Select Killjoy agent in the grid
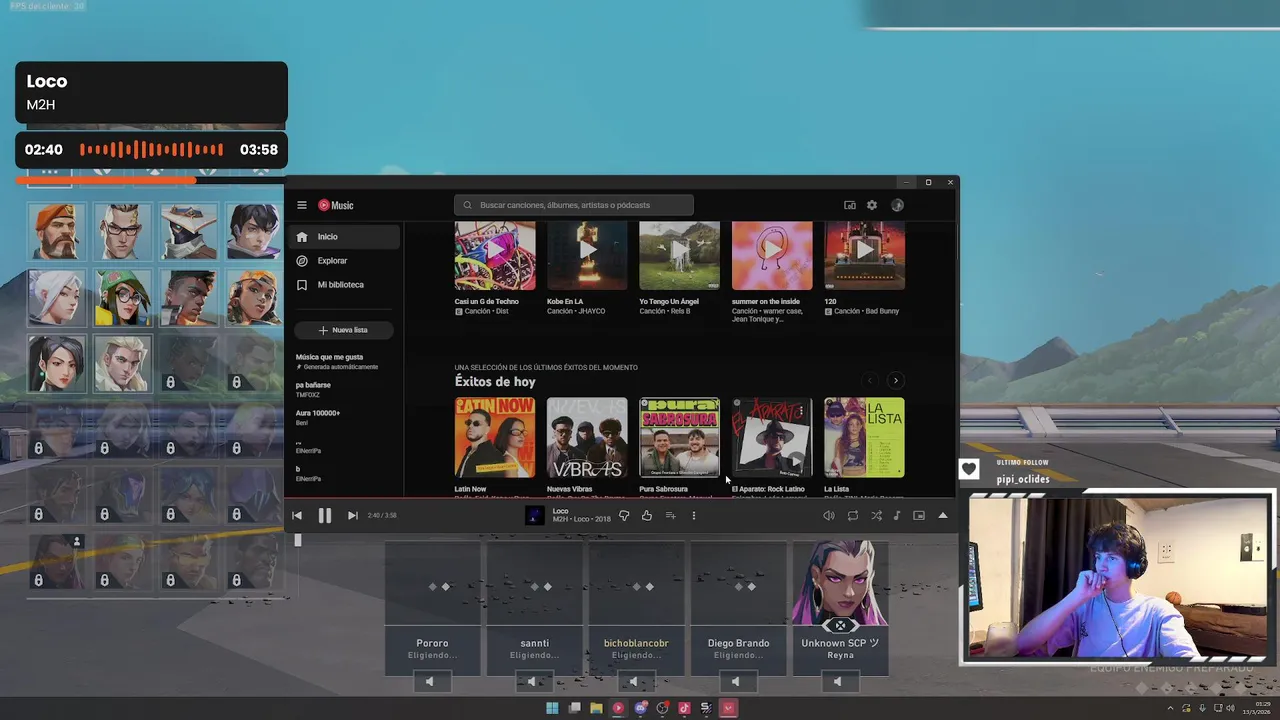This screenshot has height=720, width=1280. [123, 297]
